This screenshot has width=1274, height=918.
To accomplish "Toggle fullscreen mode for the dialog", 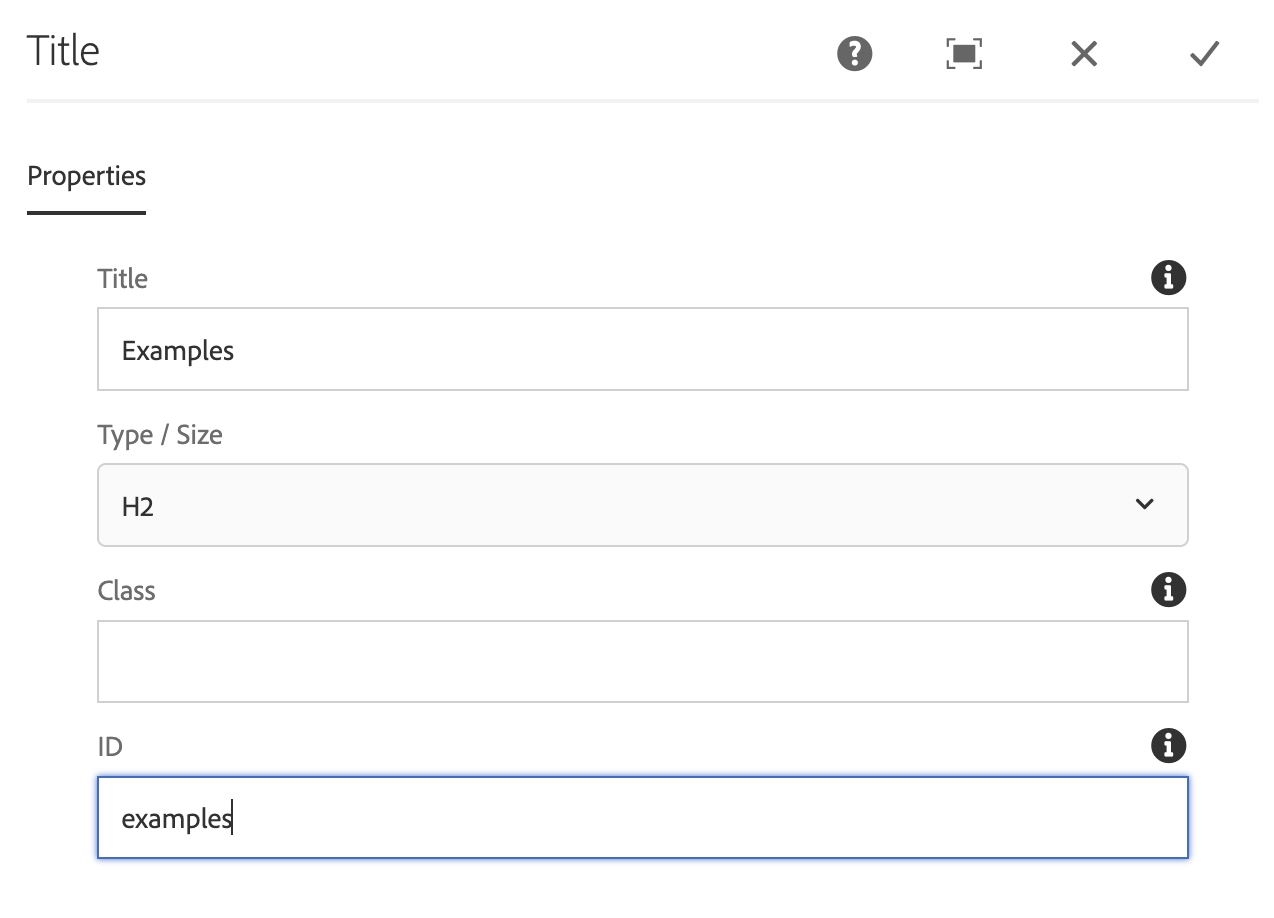I will click(964, 54).
